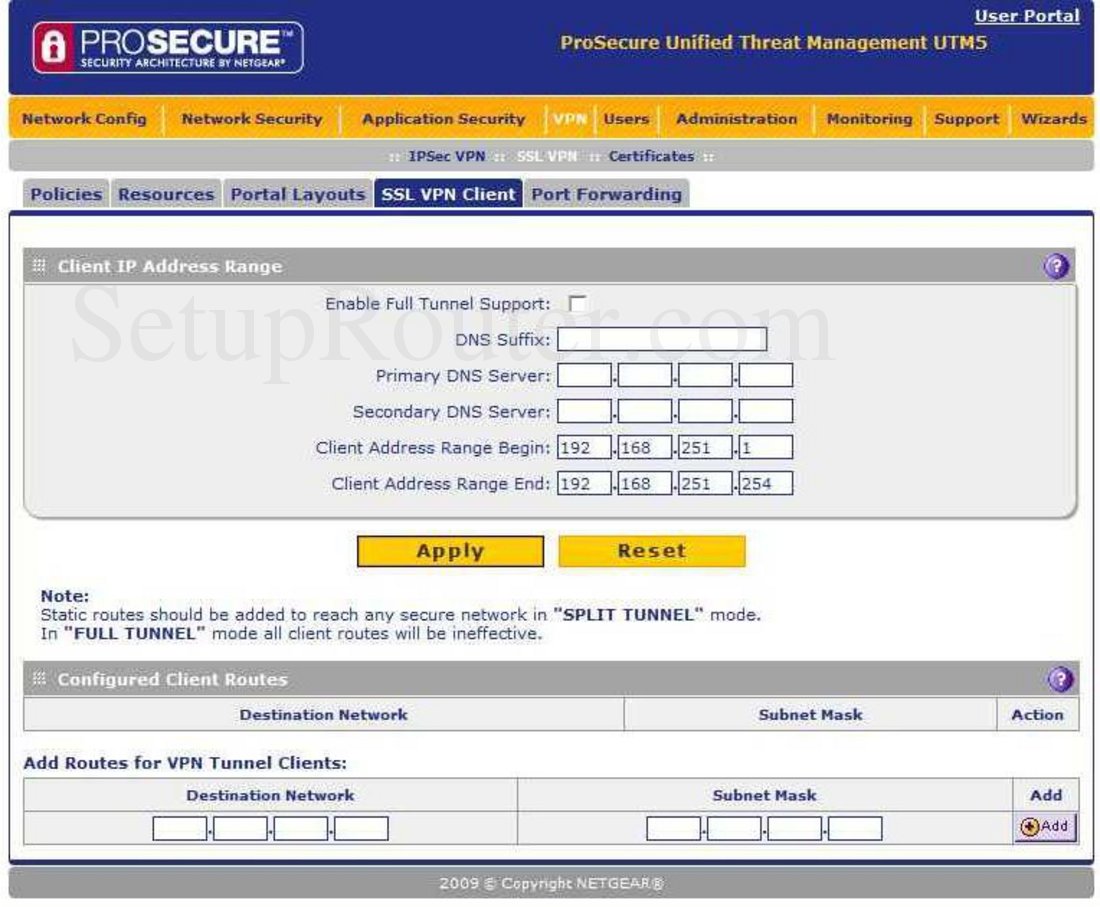
Task: Click Secondary DNS Server first octet field
Action: tap(584, 411)
